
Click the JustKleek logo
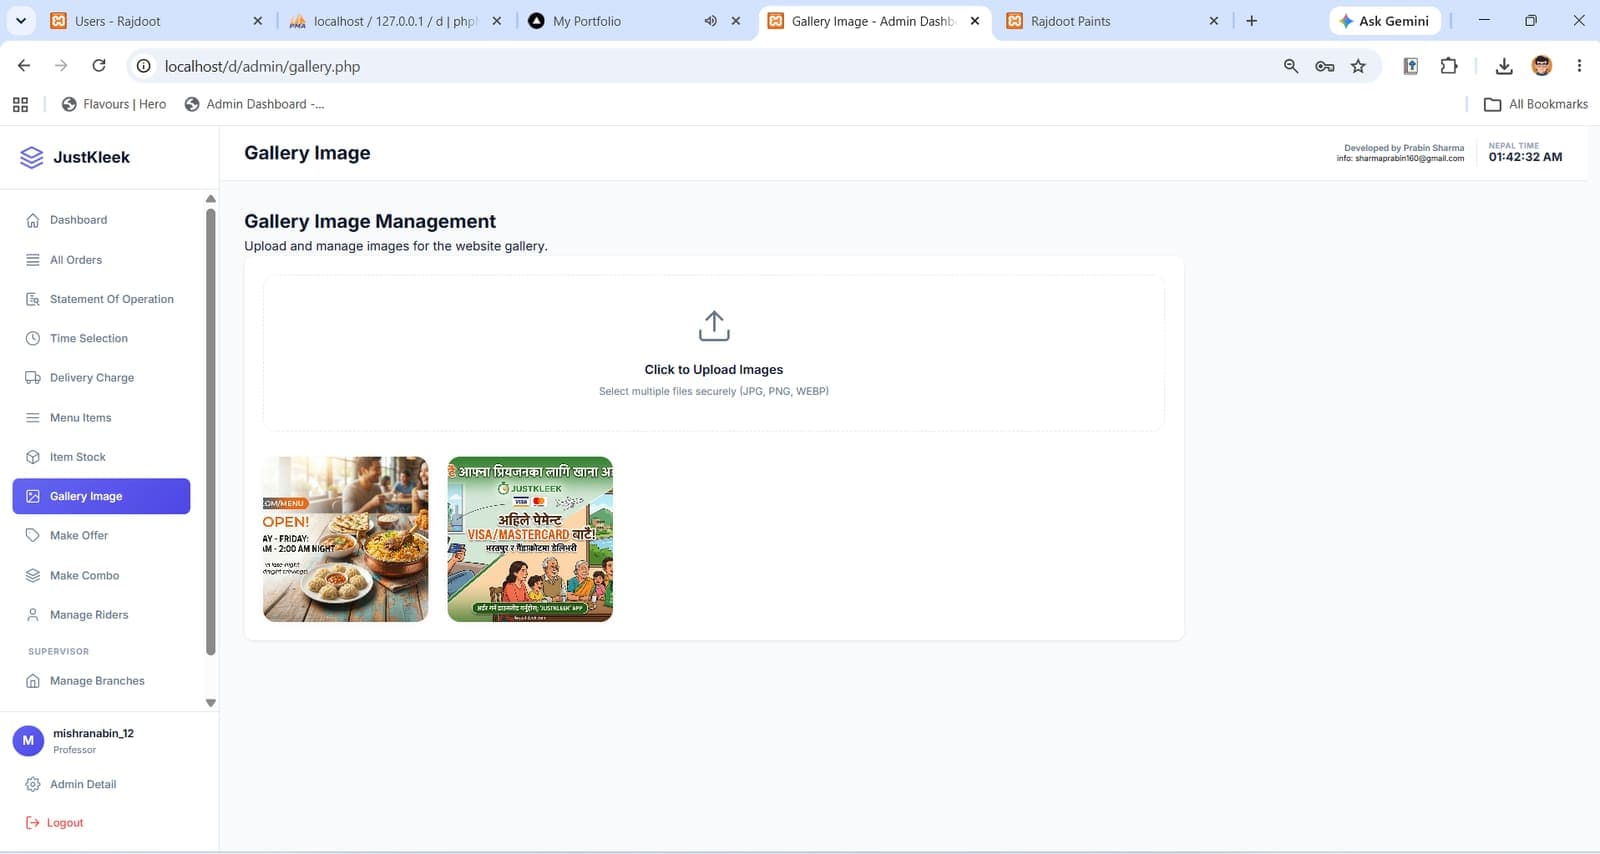tap(75, 157)
